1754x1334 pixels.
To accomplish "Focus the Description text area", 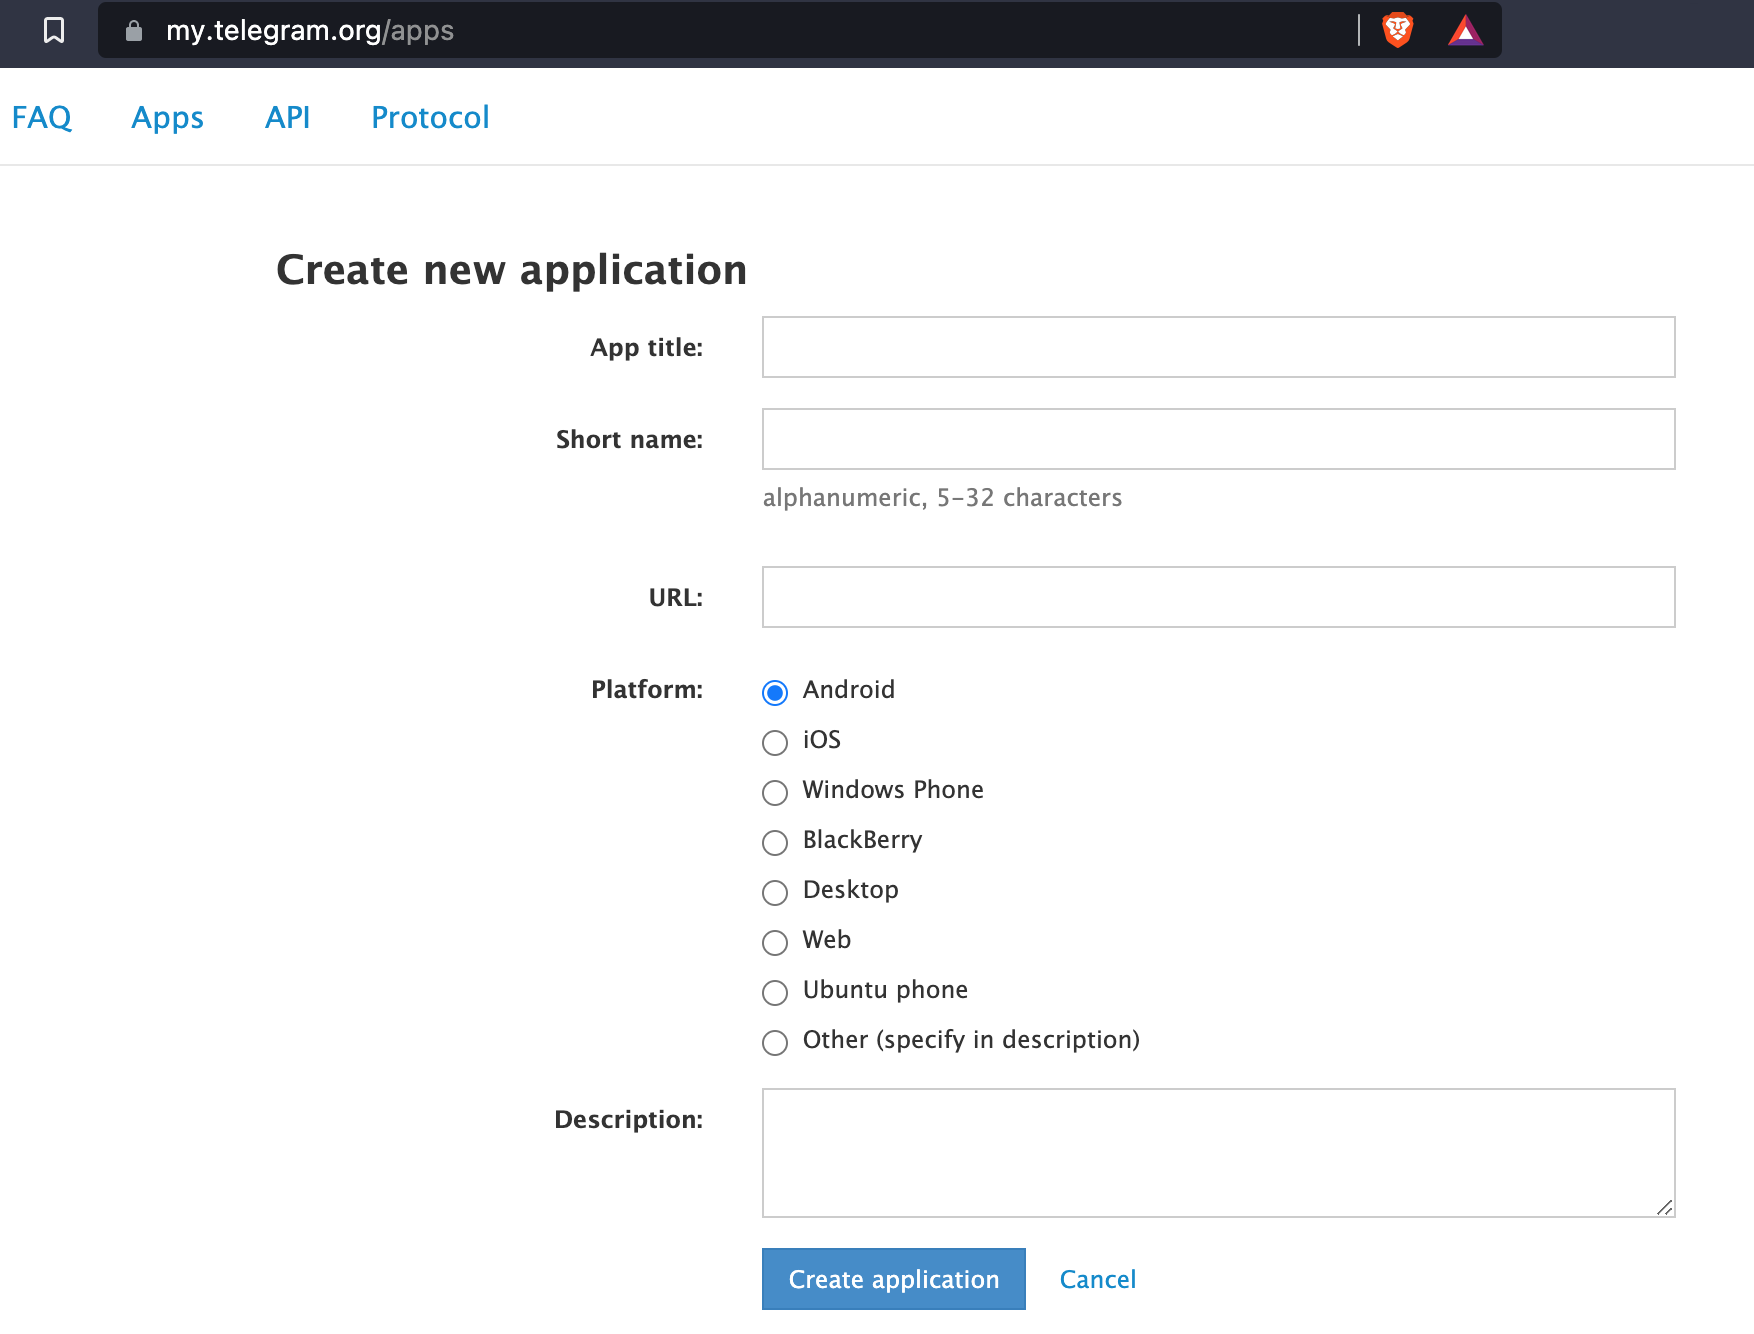I will [x=1218, y=1153].
